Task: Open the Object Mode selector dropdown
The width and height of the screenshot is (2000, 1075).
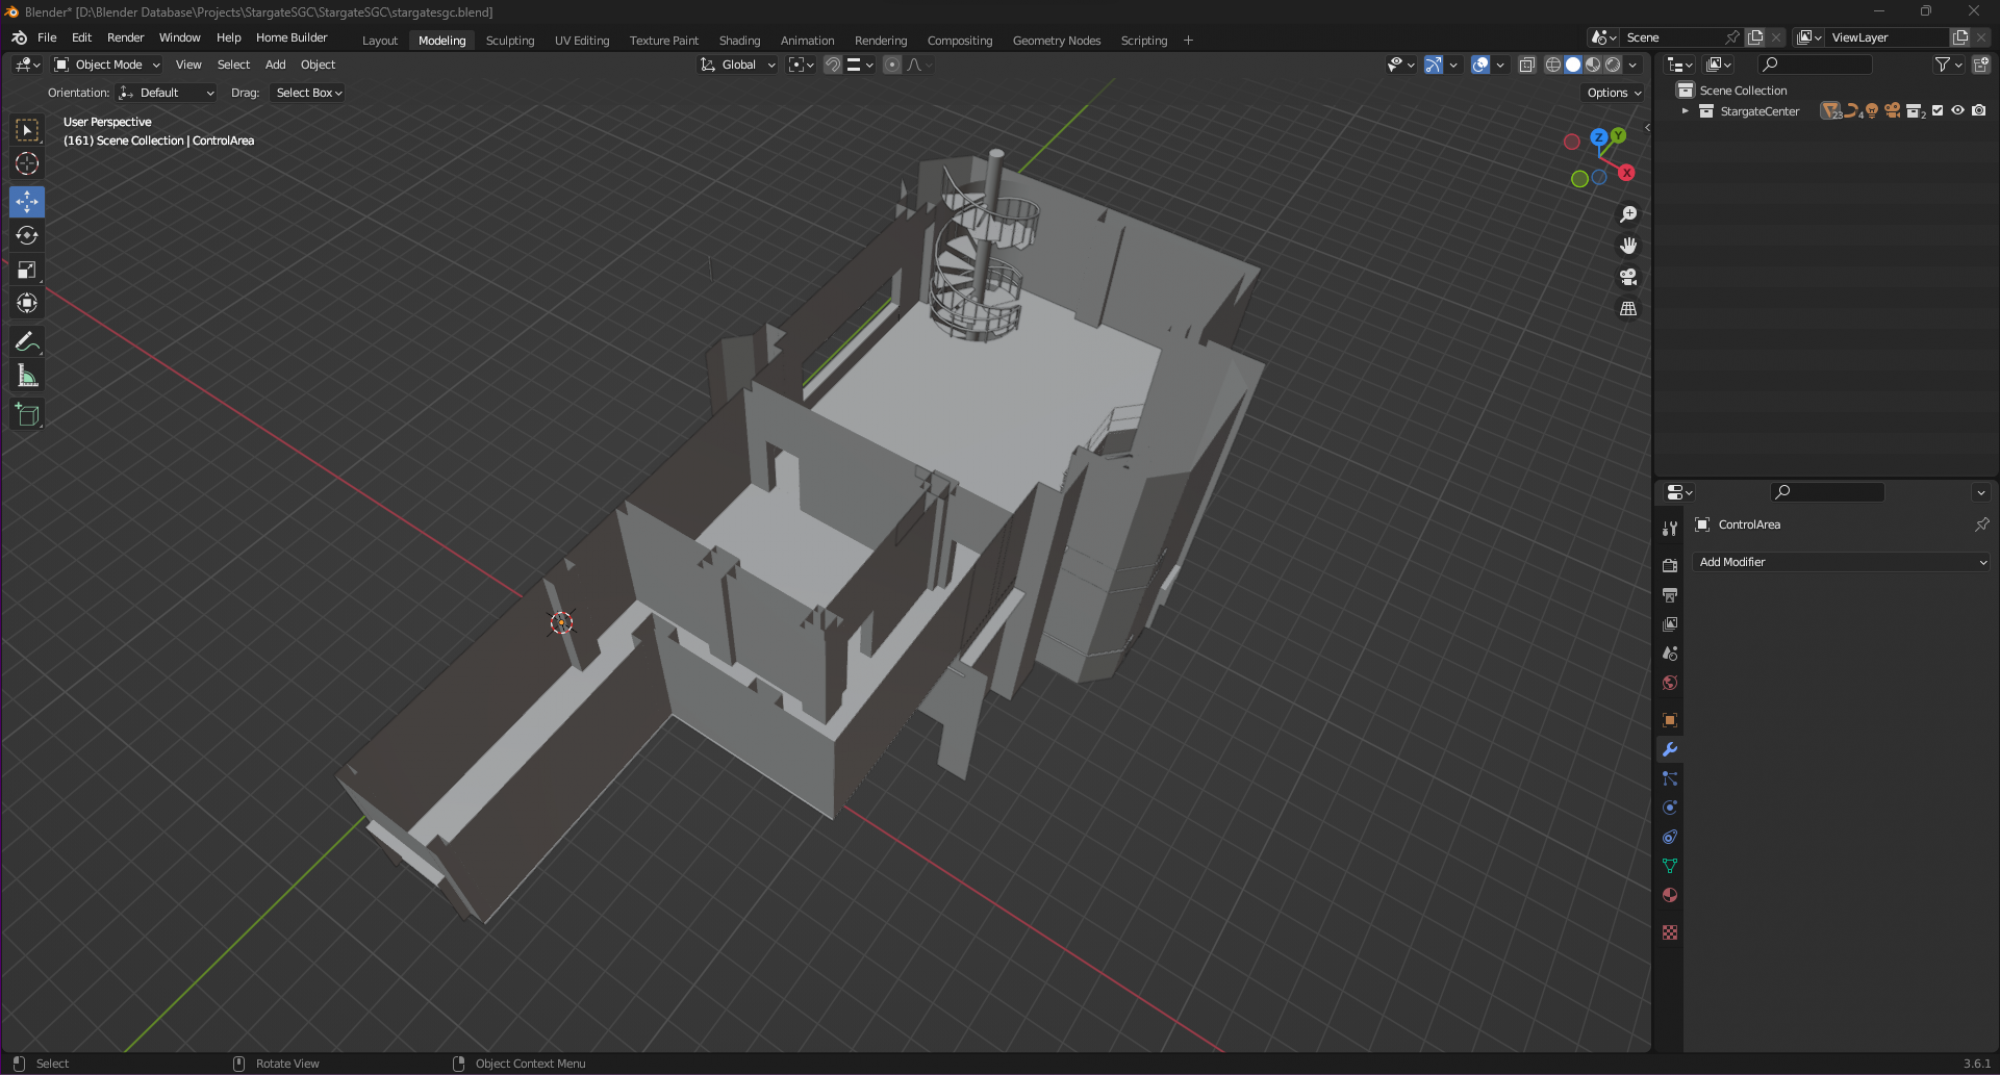Action: 108,65
